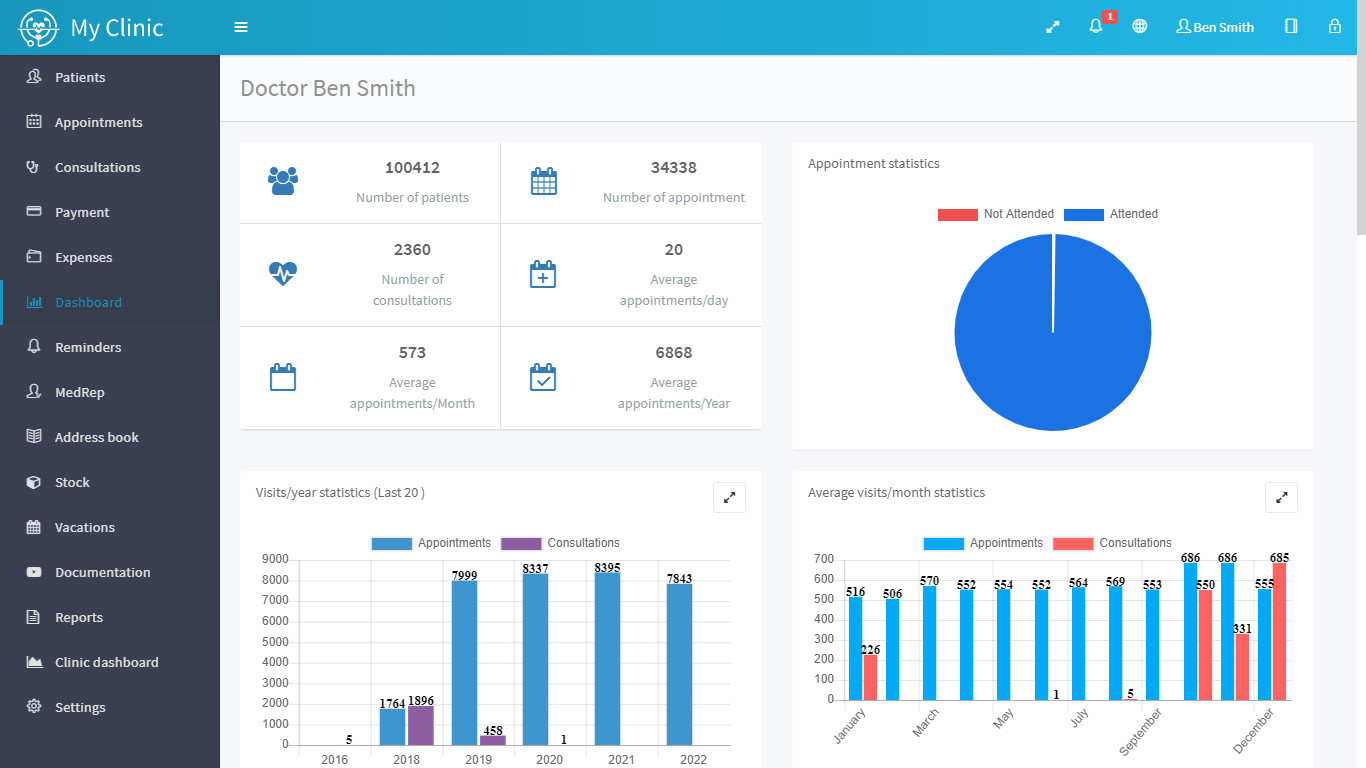Expand the Visits/year statistics chart

[x=729, y=497]
